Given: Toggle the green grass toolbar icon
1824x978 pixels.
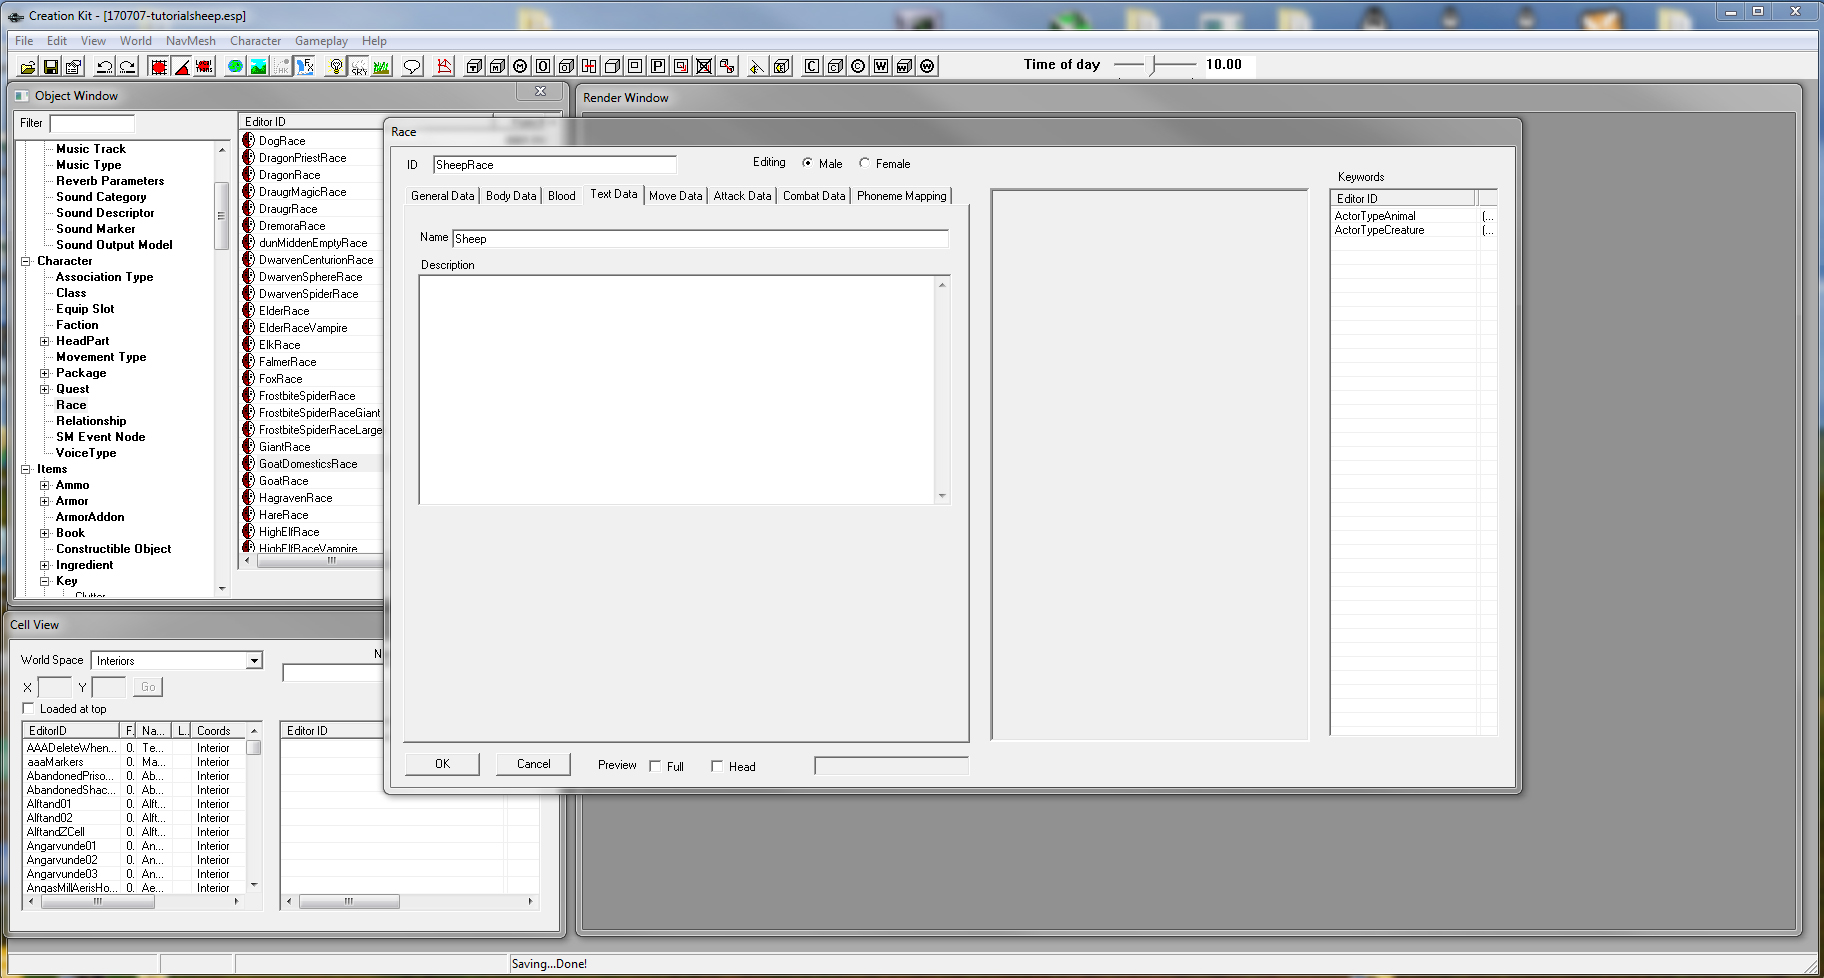Looking at the screenshot, I should (x=382, y=67).
